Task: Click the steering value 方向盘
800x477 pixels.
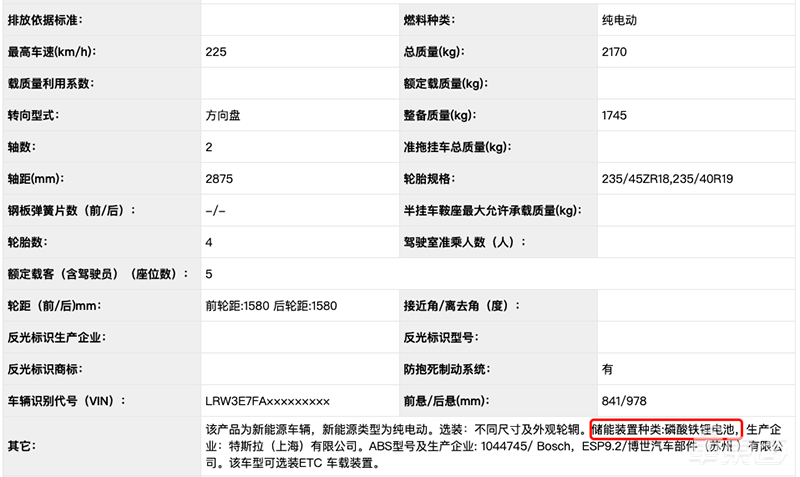Action: point(223,115)
